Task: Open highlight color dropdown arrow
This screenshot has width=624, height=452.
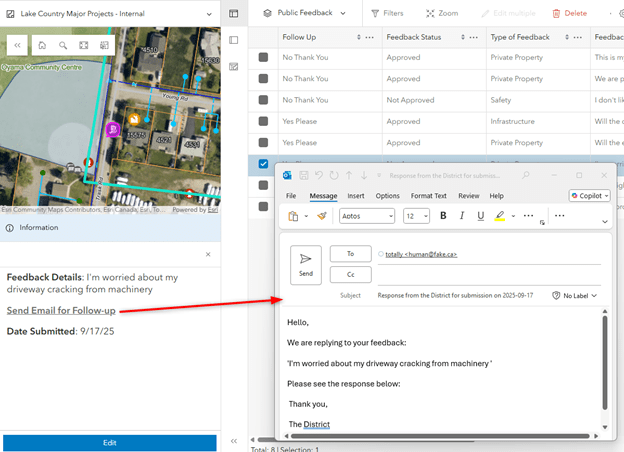Action: point(513,216)
